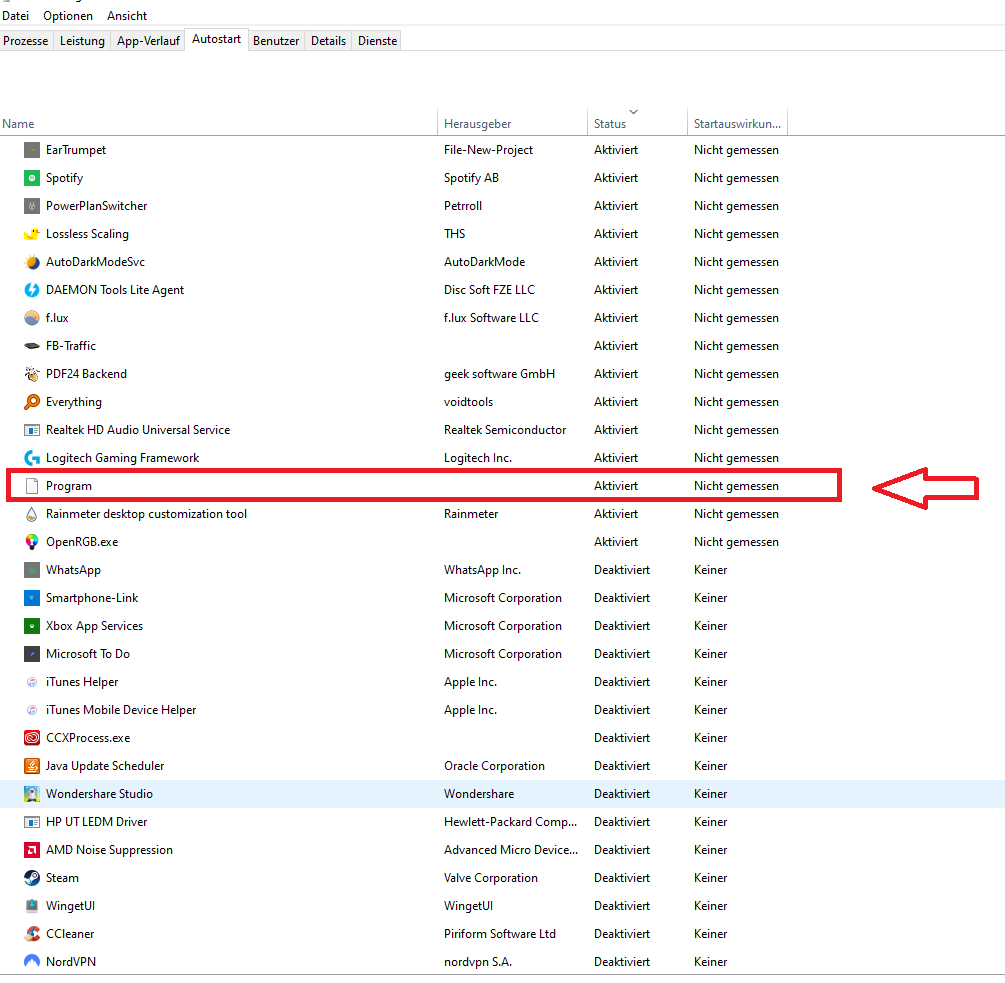
Task: Click the AMD Noise Suppression icon
Action: pyautogui.click(x=31, y=850)
